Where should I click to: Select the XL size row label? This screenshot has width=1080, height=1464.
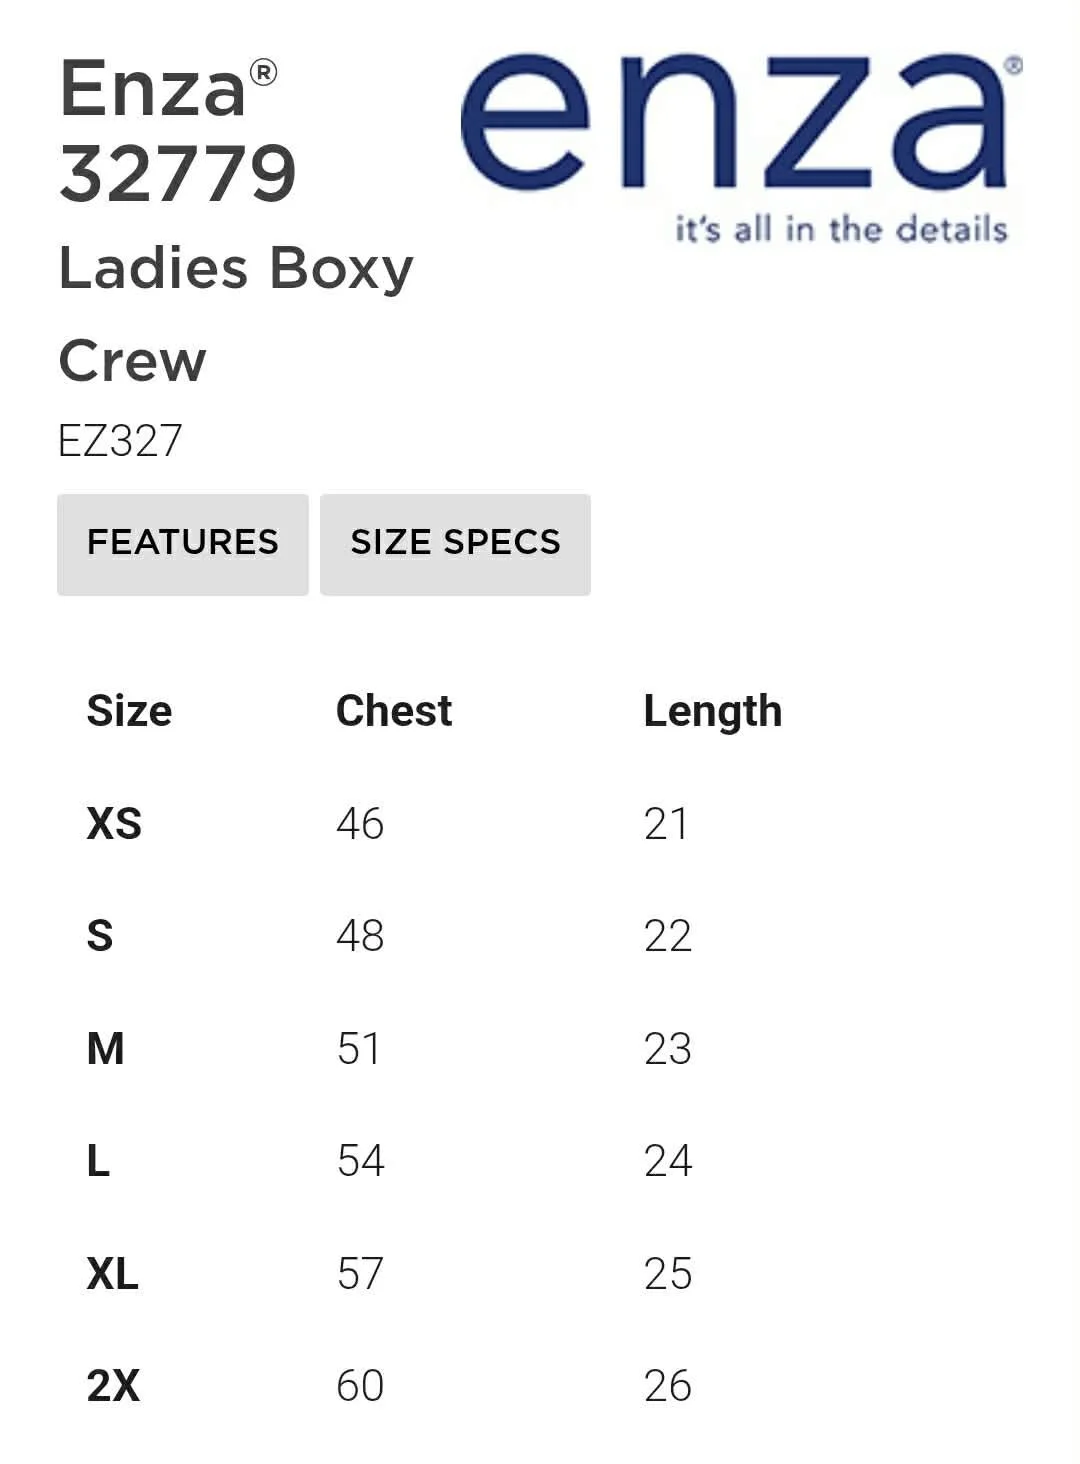pyautogui.click(x=113, y=1274)
